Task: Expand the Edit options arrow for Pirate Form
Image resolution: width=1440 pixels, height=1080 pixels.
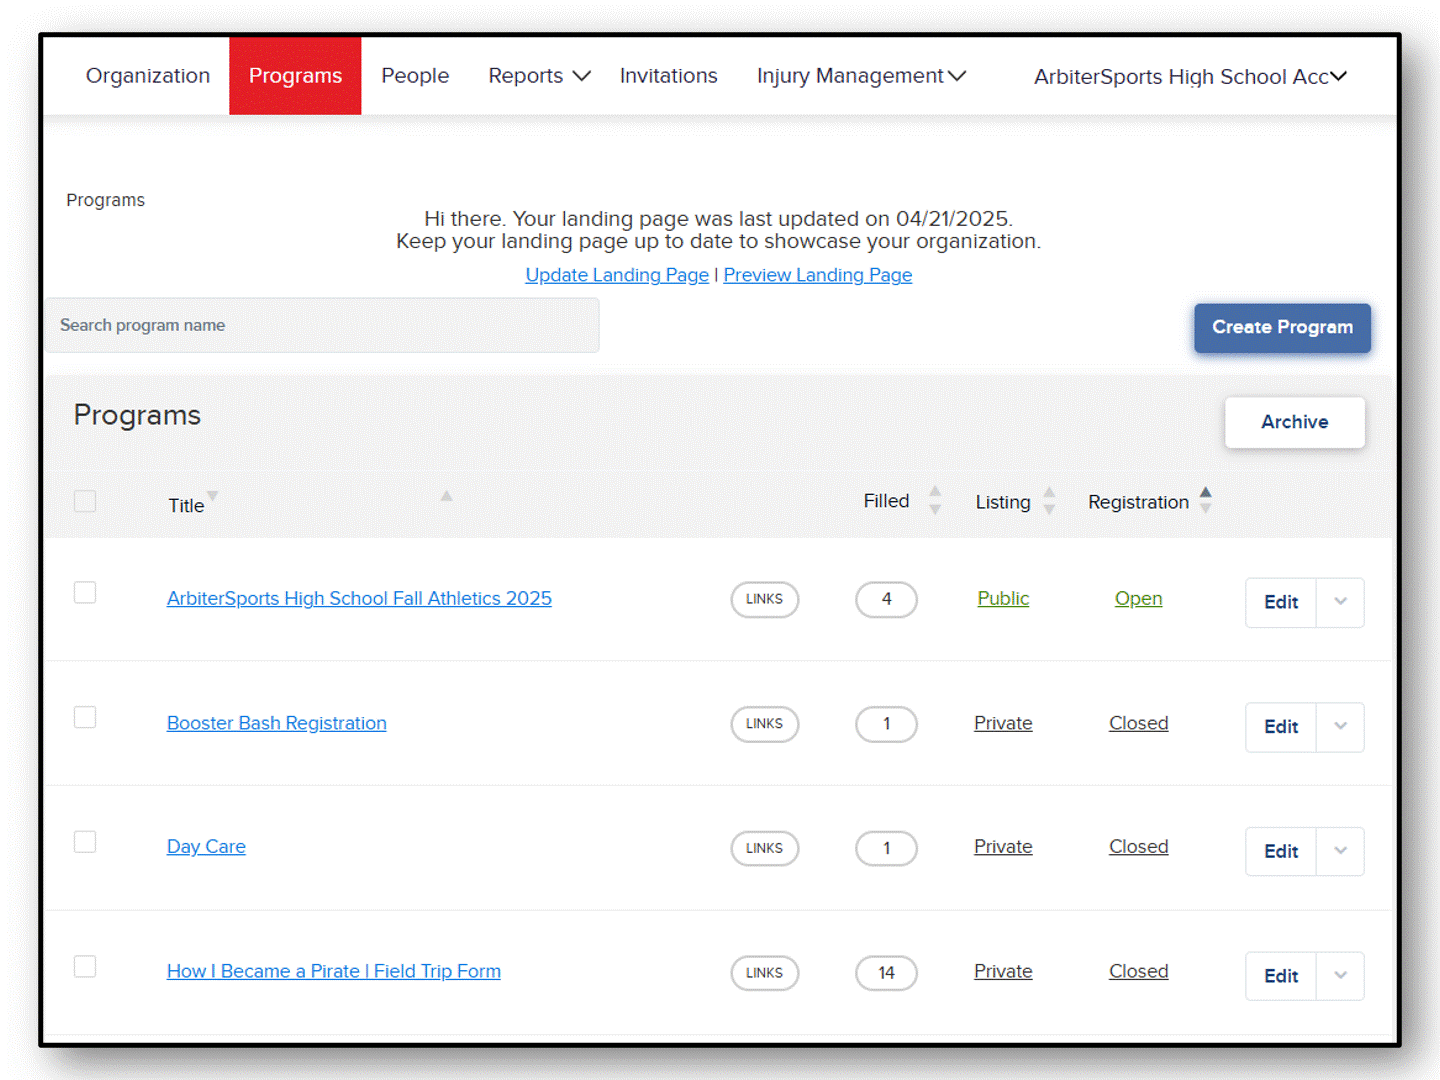Action: coord(1341,976)
